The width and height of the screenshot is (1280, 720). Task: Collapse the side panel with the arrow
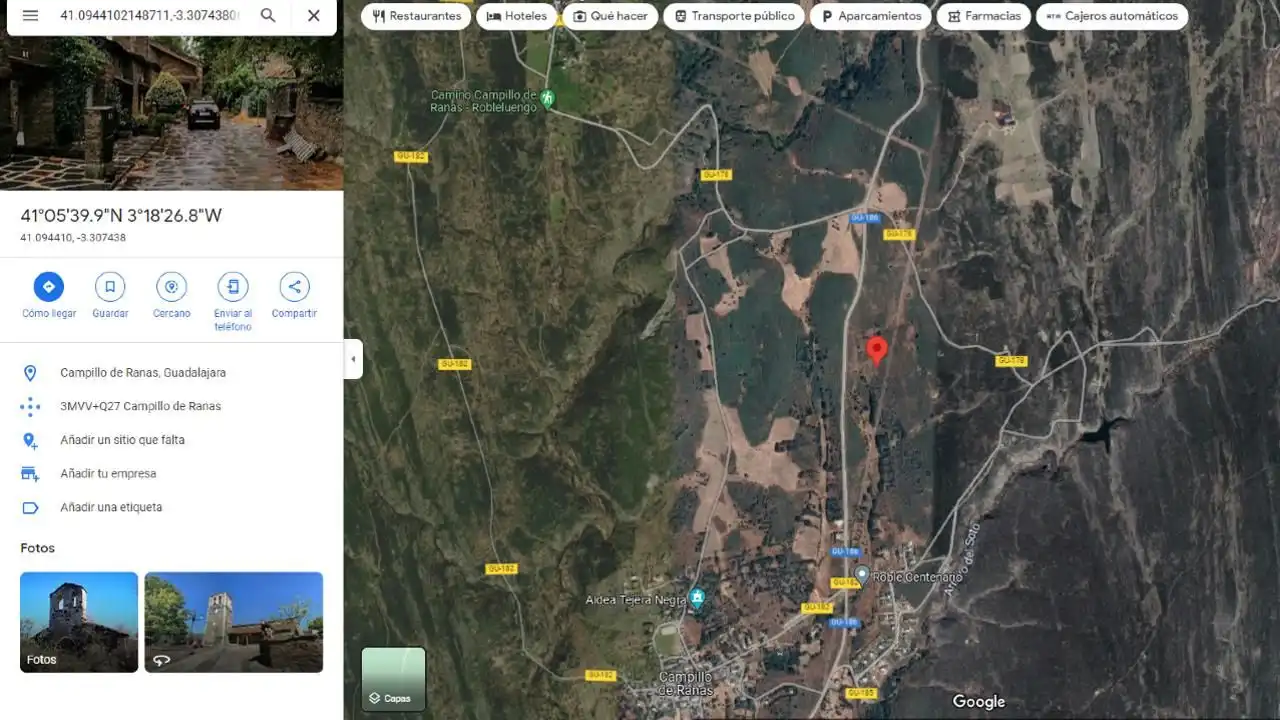click(x=353, y=359)
